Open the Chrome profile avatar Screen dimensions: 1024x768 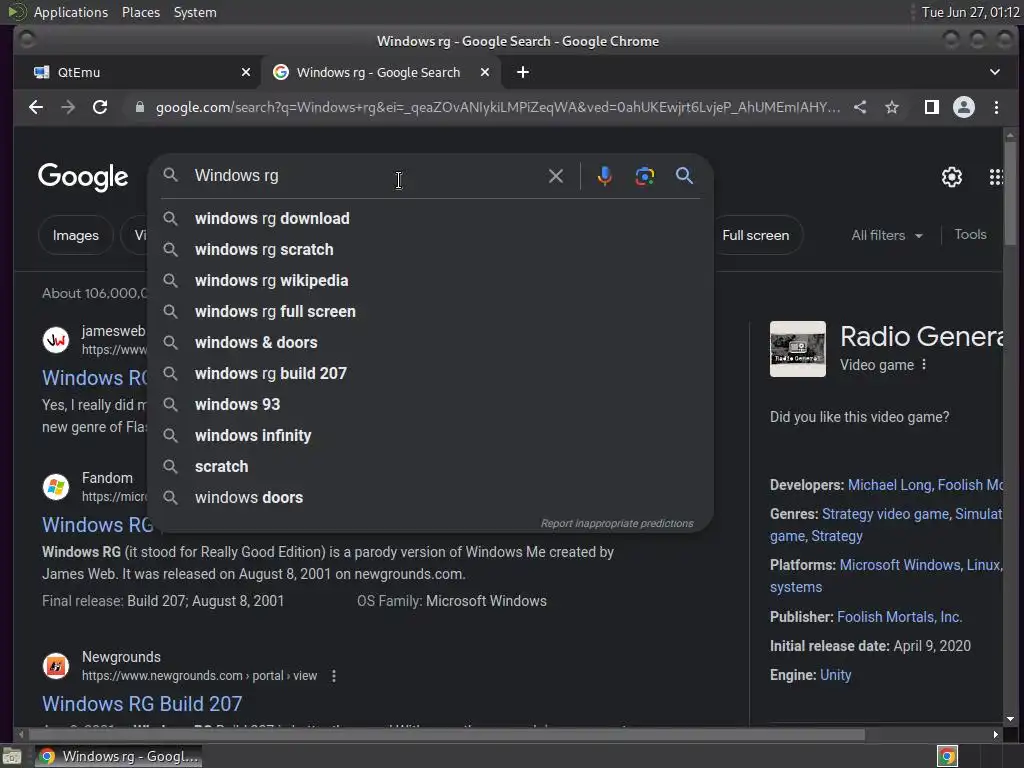pyautogui.click(x=963, y=107)
